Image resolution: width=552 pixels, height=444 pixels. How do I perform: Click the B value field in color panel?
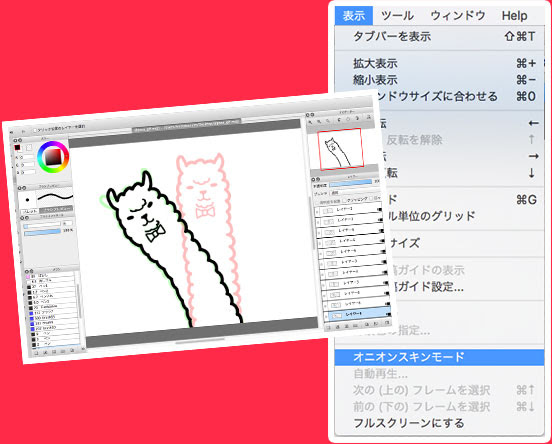(28, 172)
